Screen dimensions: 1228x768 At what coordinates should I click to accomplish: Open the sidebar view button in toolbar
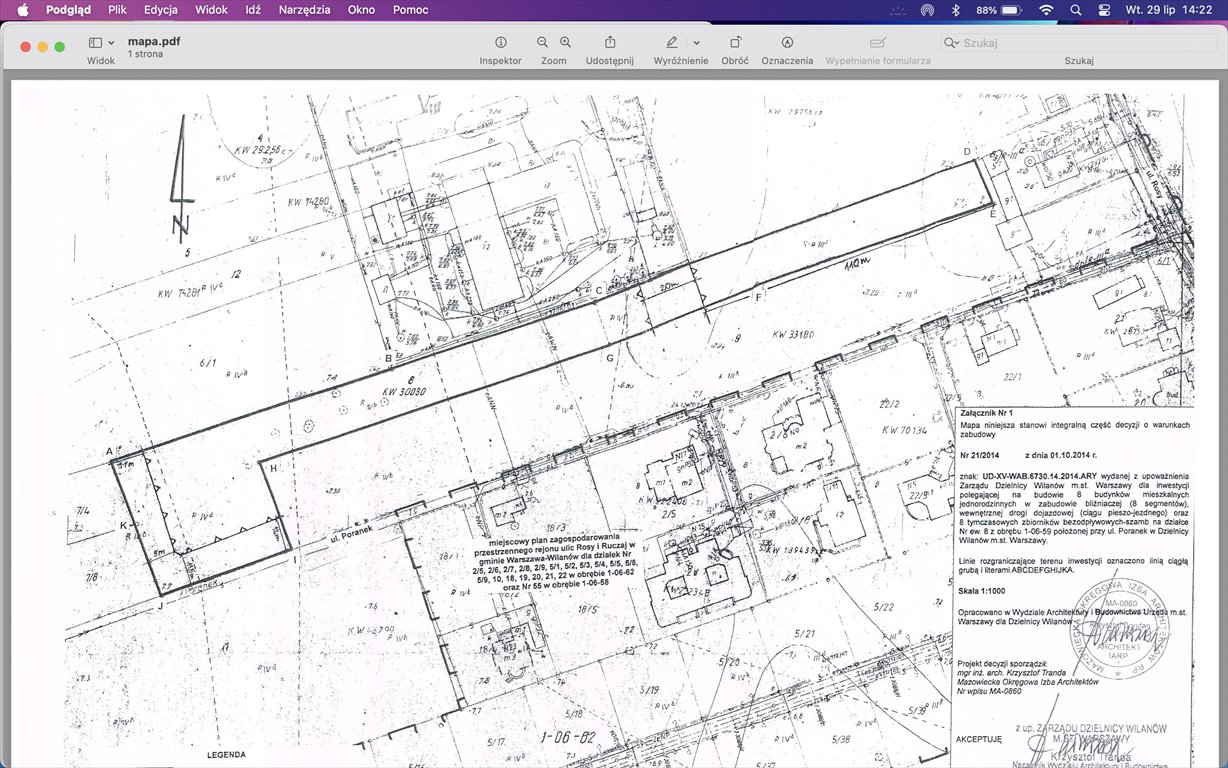tap(96, 43)
